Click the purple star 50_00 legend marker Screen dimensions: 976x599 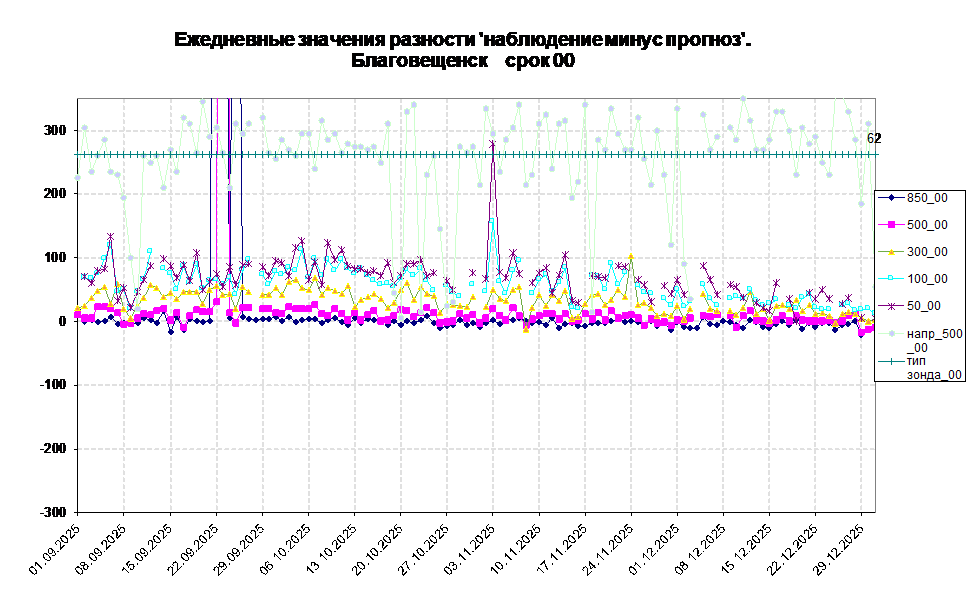point(890,306)
